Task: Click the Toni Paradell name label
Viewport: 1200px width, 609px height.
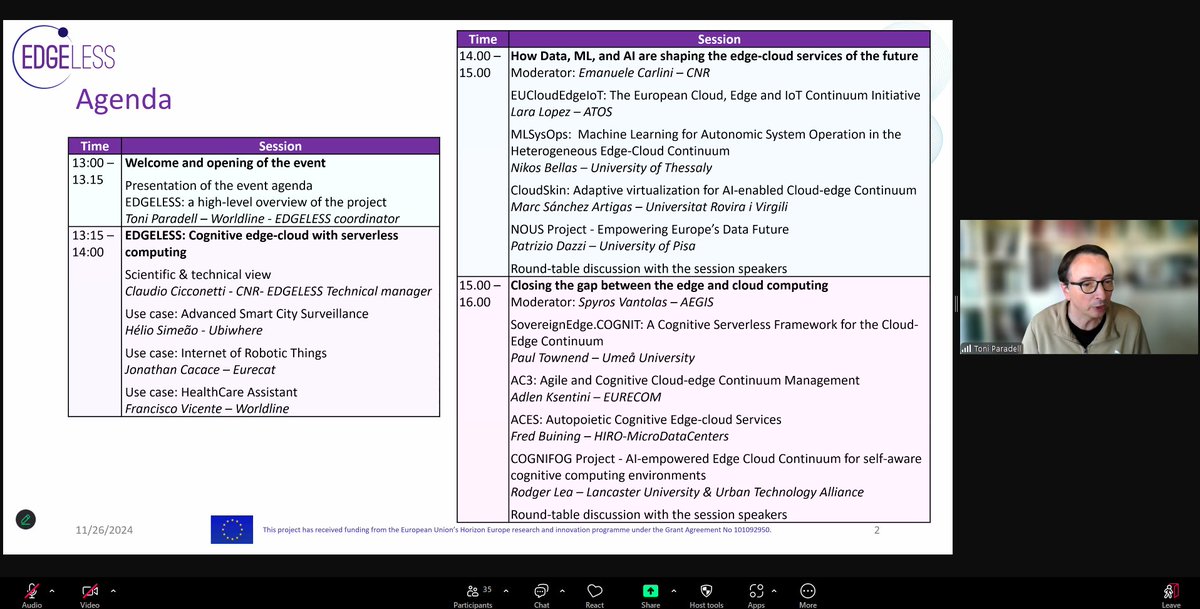Action: (990, 348)
